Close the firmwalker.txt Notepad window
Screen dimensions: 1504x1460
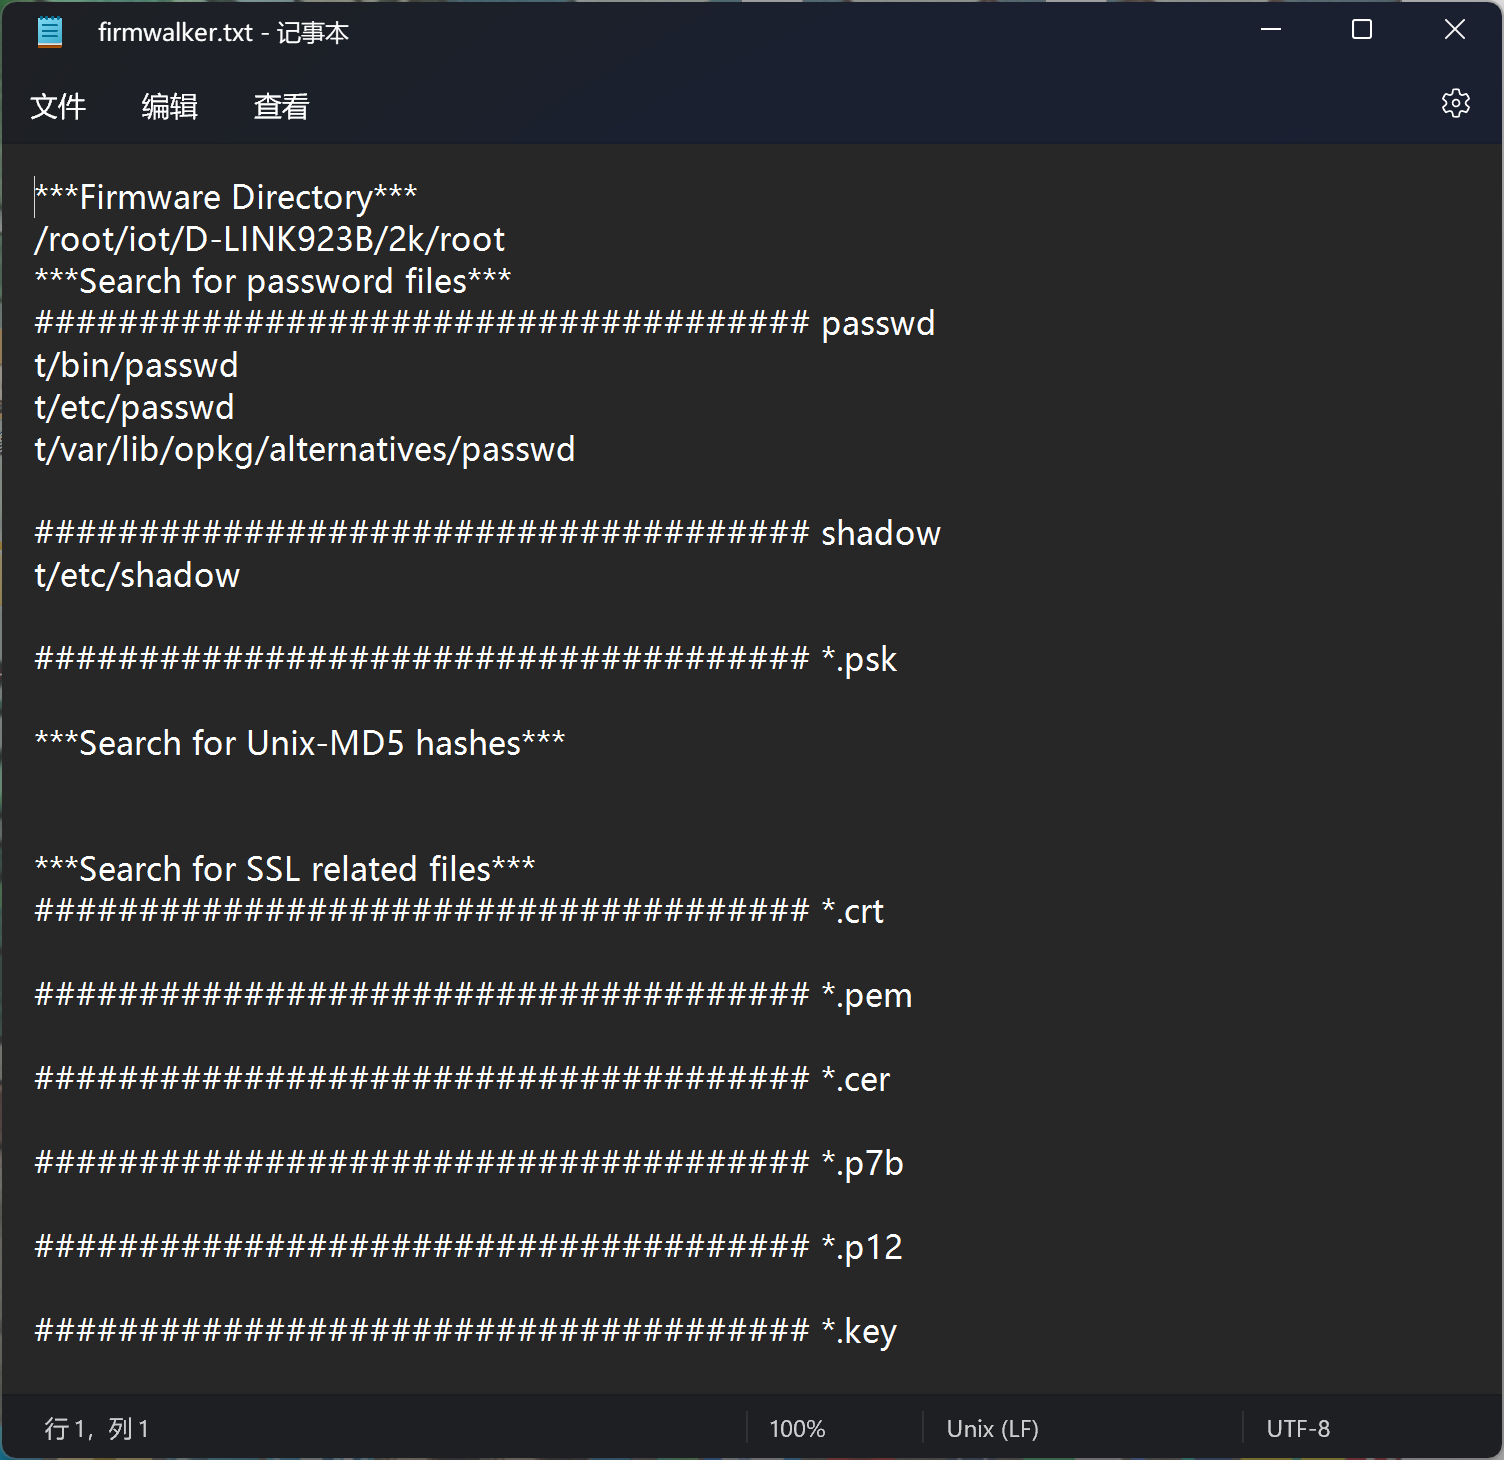coord(1455,30)
